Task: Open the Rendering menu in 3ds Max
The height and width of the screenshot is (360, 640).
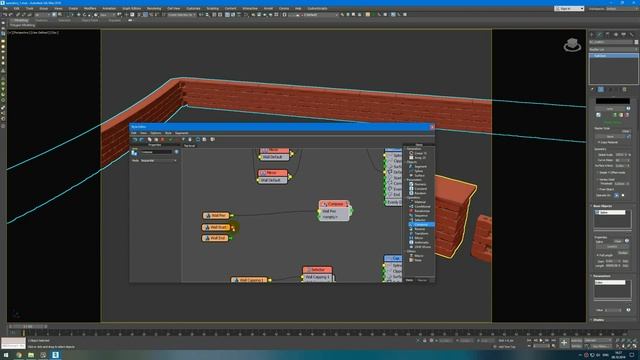Action: (x=154, y=9)
